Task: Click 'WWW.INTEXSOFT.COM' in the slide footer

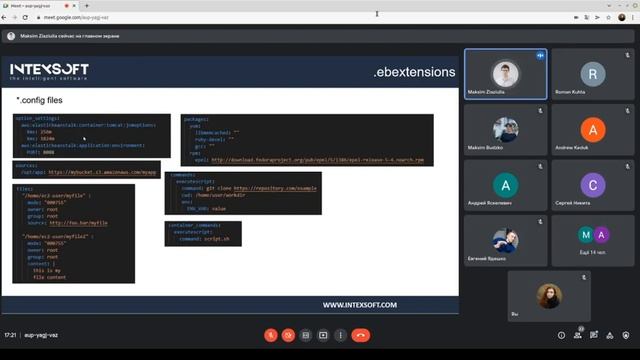Action: tap(360, 305)
